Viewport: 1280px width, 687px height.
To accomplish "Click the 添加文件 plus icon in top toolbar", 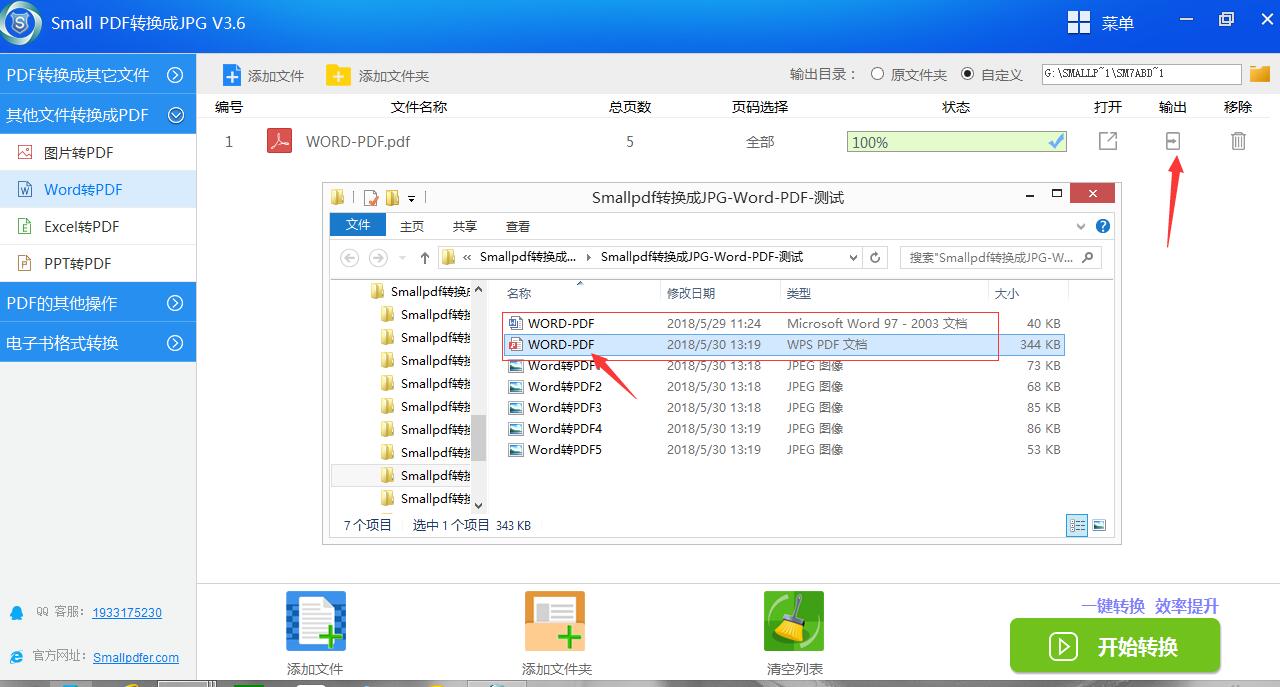I will (232, 75).
